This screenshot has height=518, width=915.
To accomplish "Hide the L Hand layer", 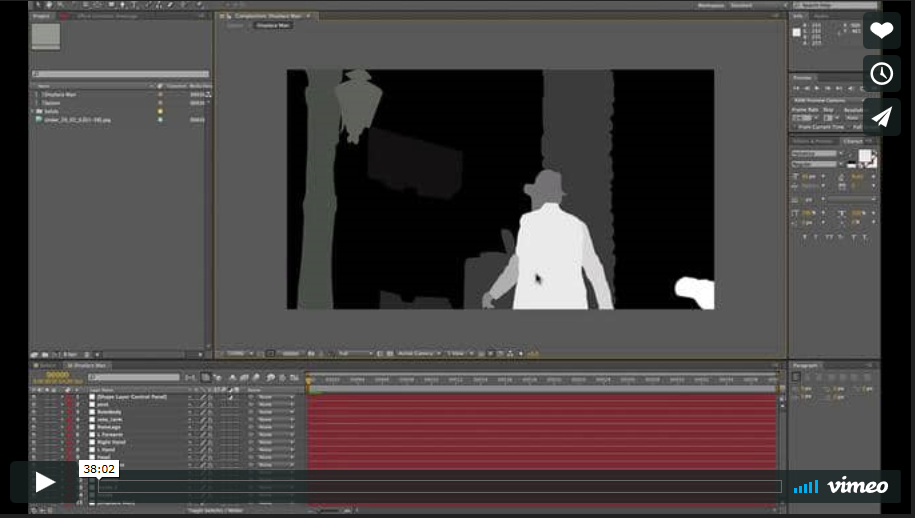I will click(x=34, y=450).
